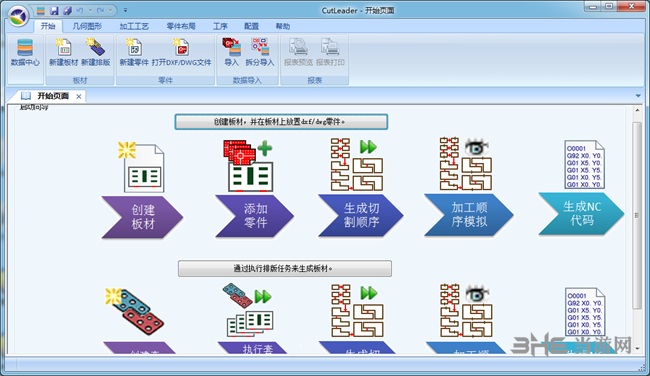Click the CutLeader application orb button
Screen dimensions: 650x376
tap(18, 16)
